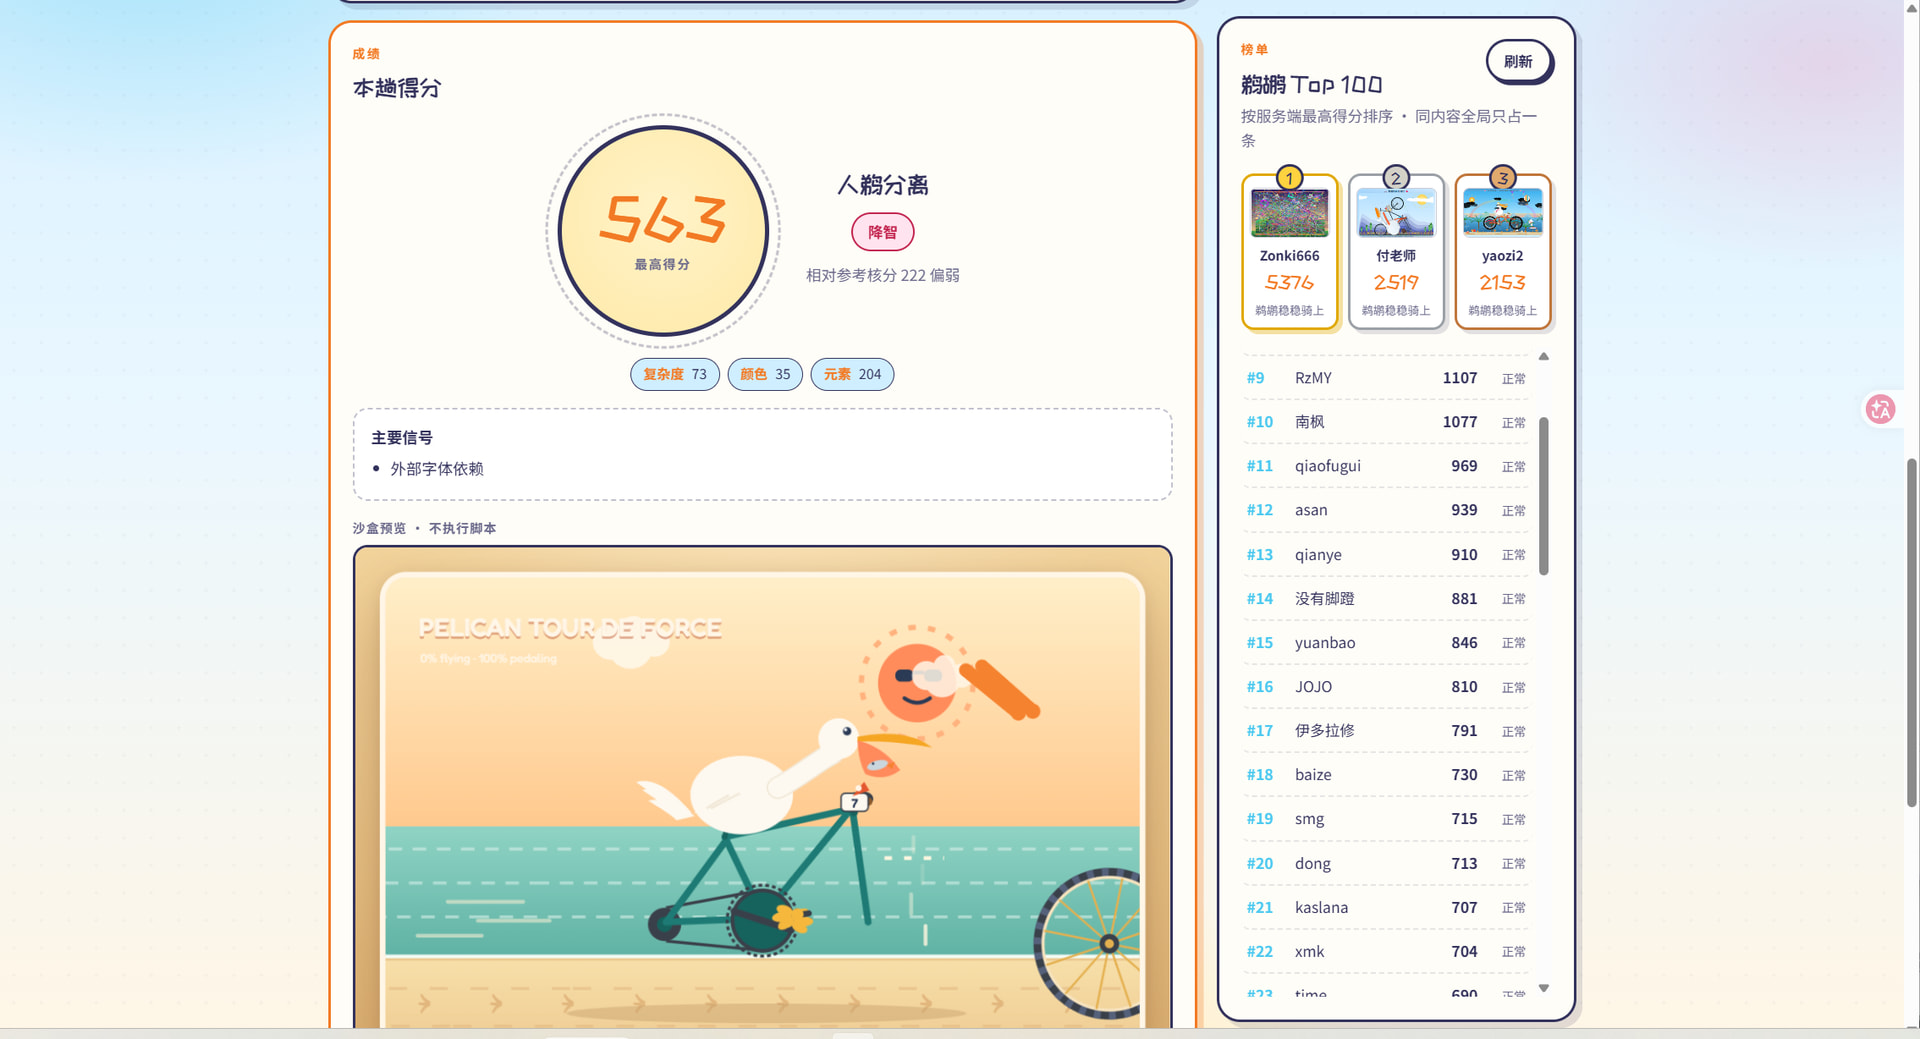Open 付老师's second-place entry thumbnail
This screenshot has height=1039, width=1920.
(x=1396, y=212)
